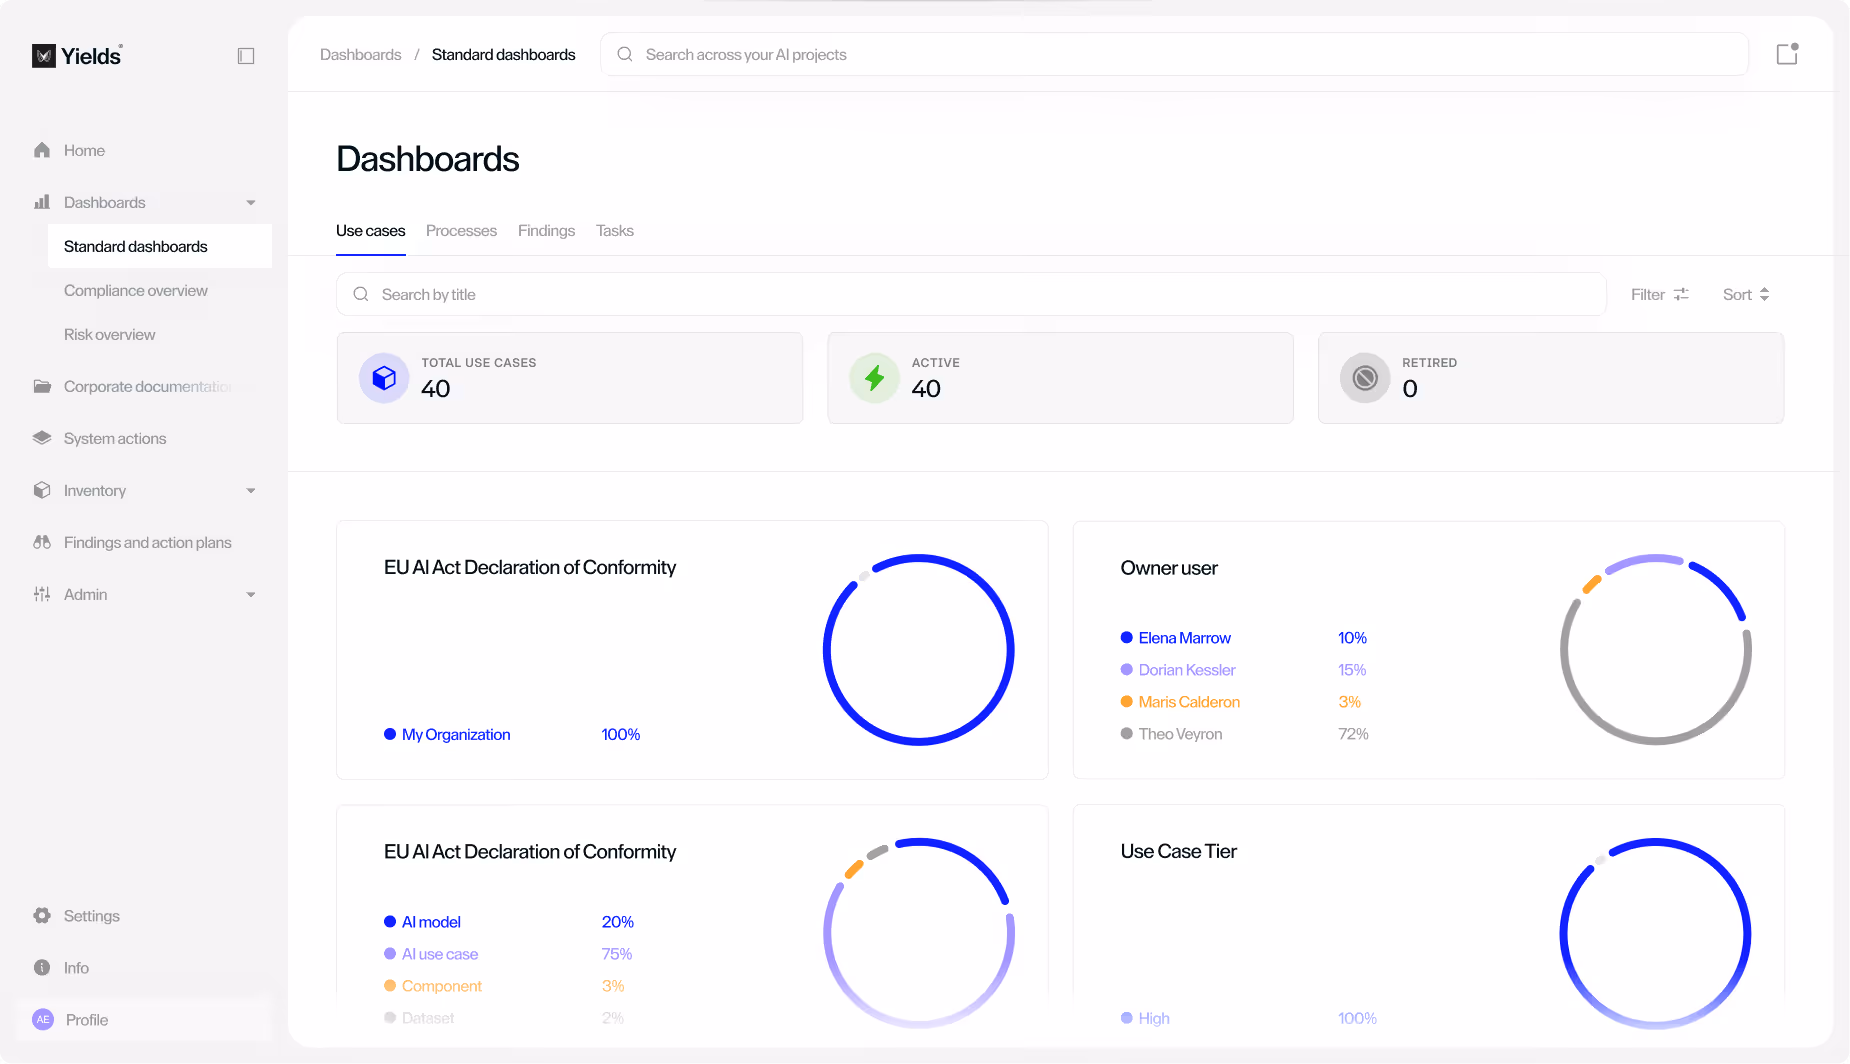Click the Settings gear icon
The width and height of the screenshot is (1850, 1064).
click(42, 916)
